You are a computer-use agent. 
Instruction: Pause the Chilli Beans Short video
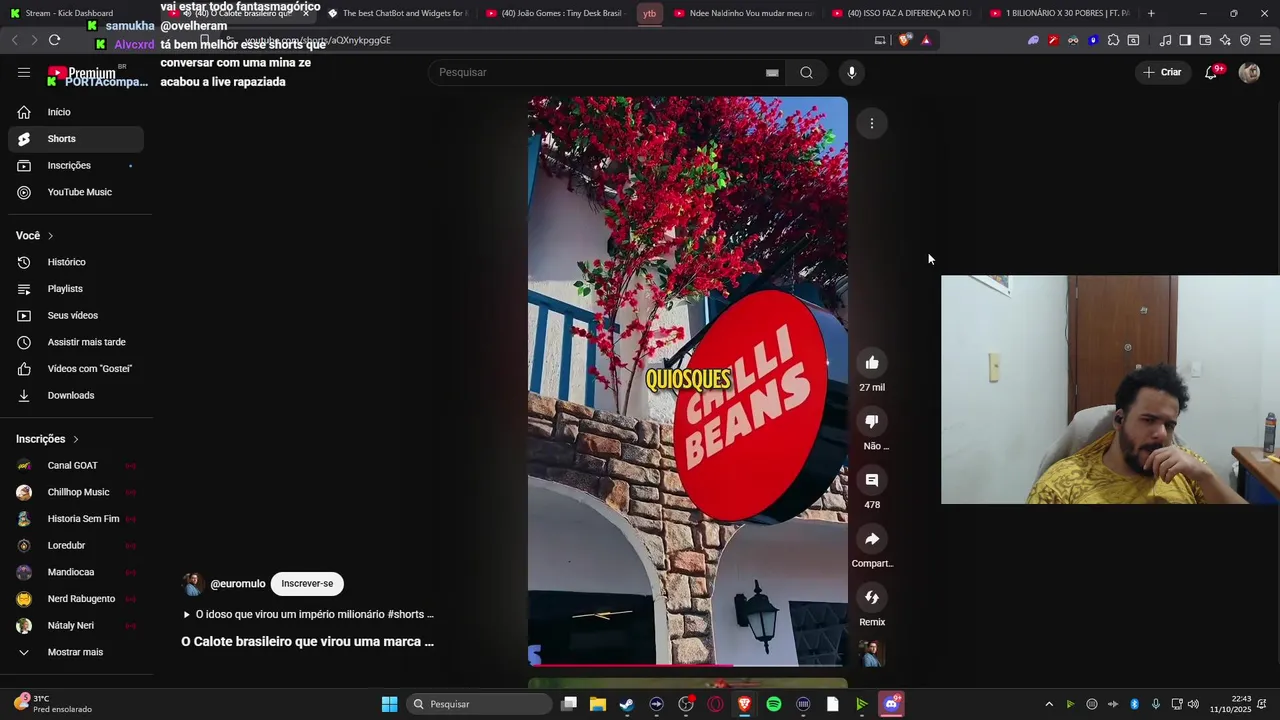point(688,380)
